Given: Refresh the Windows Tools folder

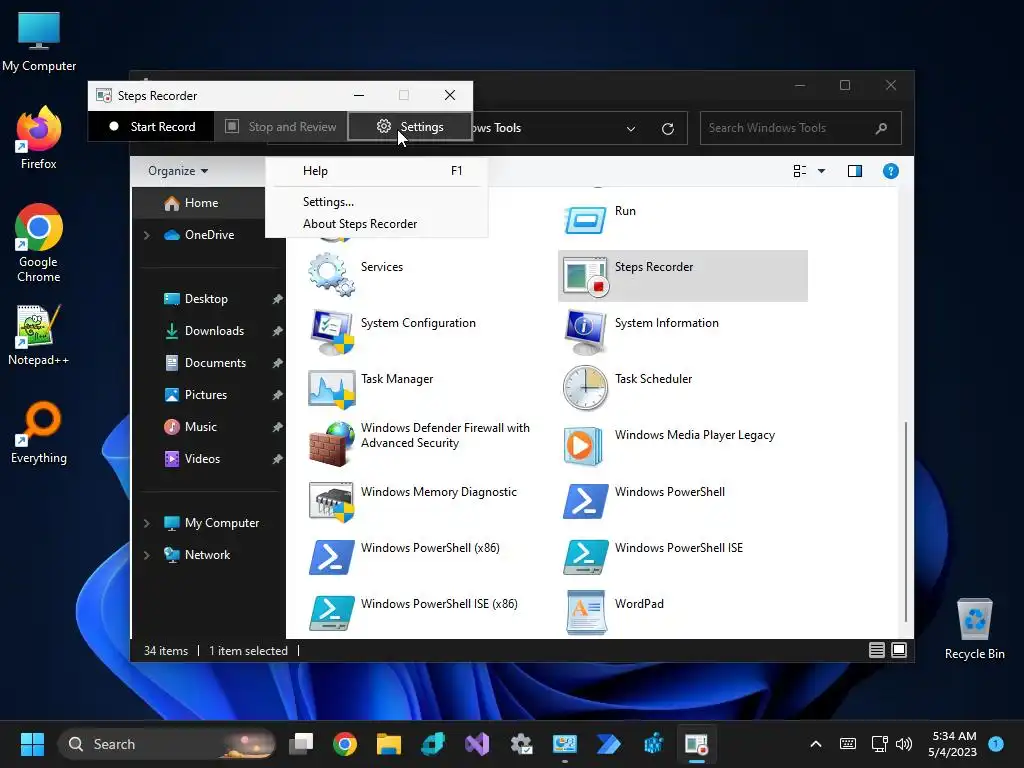Looking at the screenshot, I should pyautogui.click(x=667, y=129).
